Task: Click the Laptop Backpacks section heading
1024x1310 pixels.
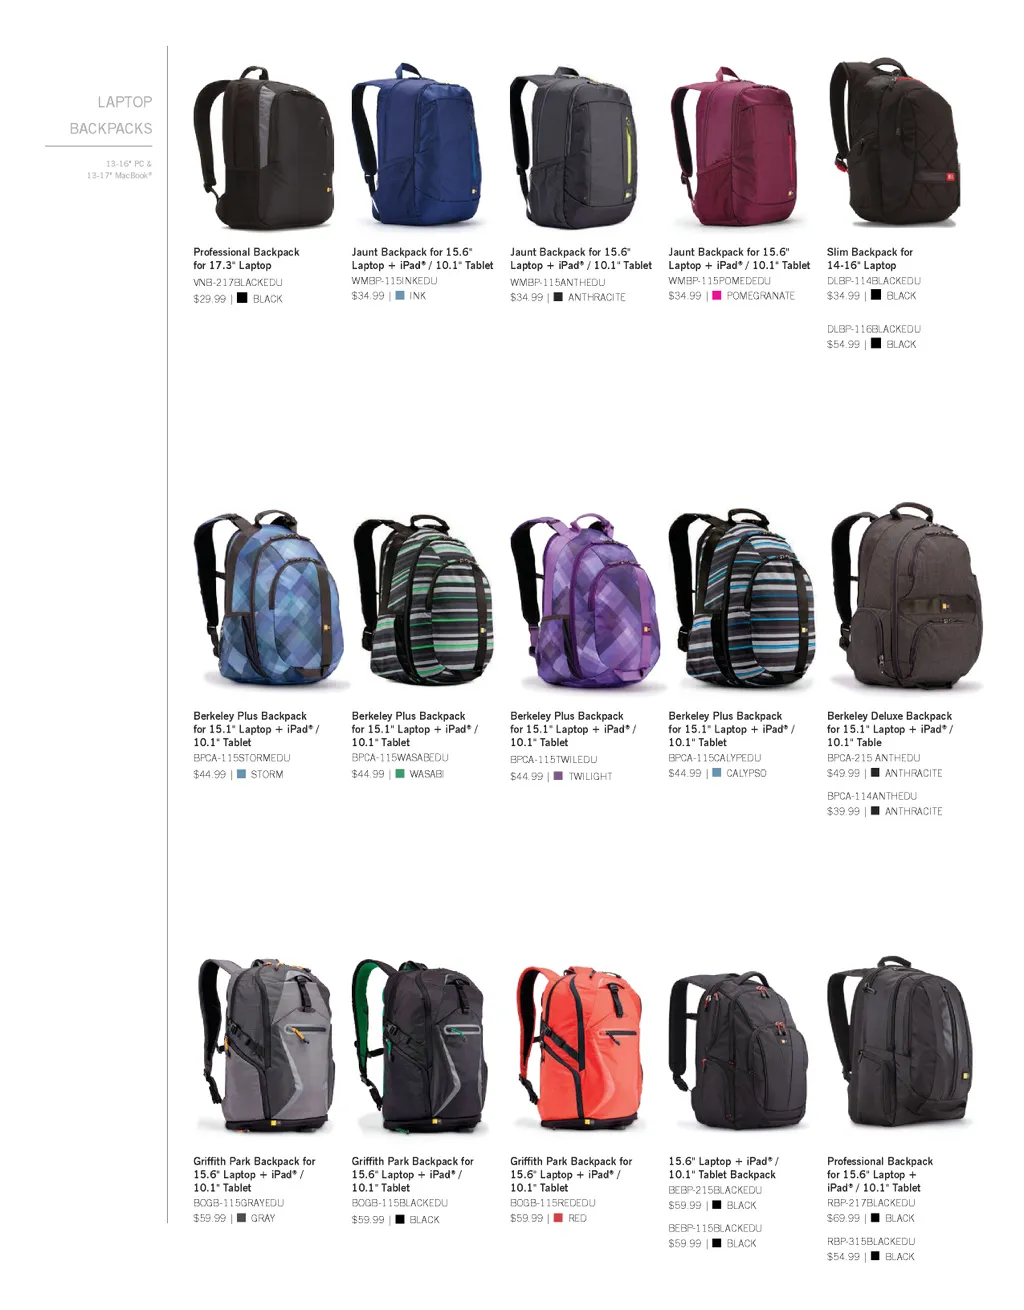Action: coord(110,115)
